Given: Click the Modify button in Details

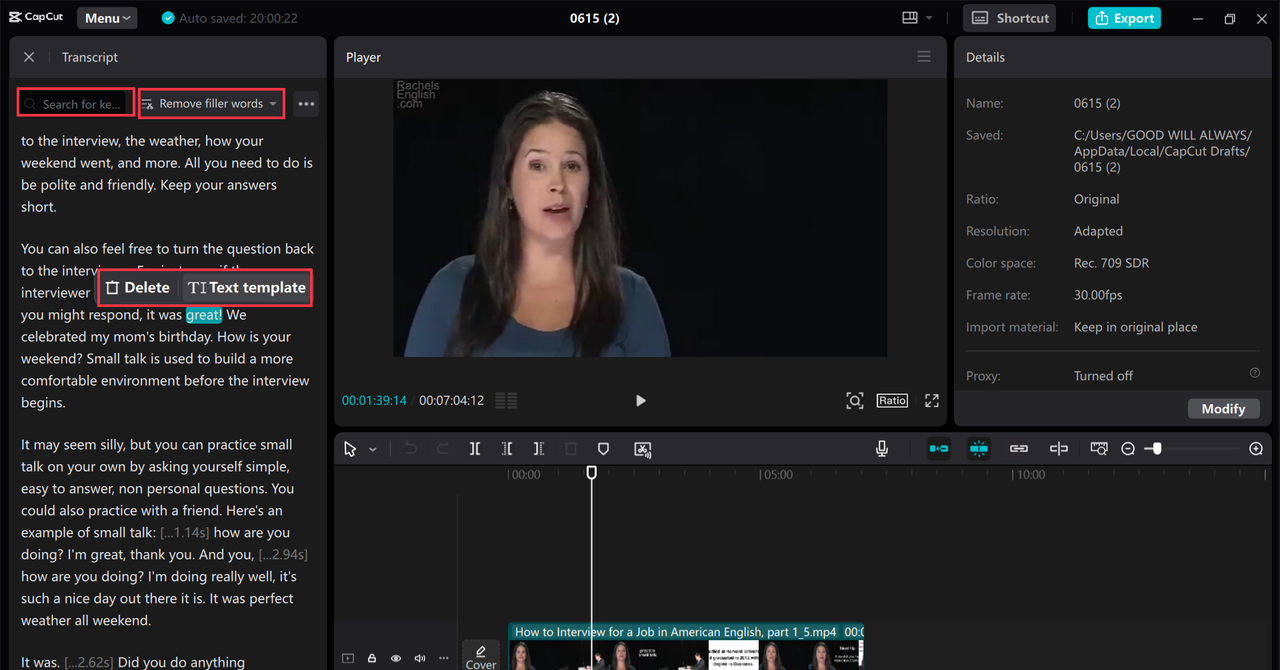Looking at the screenshot, I should click(1223, 408).
